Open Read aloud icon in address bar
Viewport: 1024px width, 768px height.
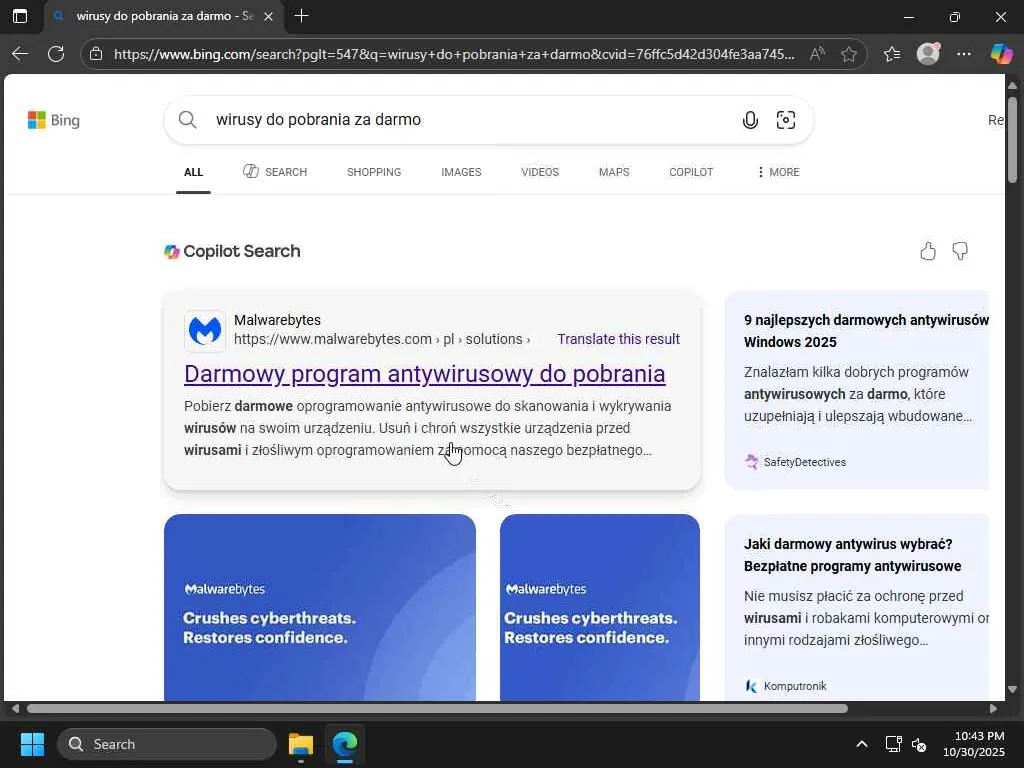tap(817, 54)
